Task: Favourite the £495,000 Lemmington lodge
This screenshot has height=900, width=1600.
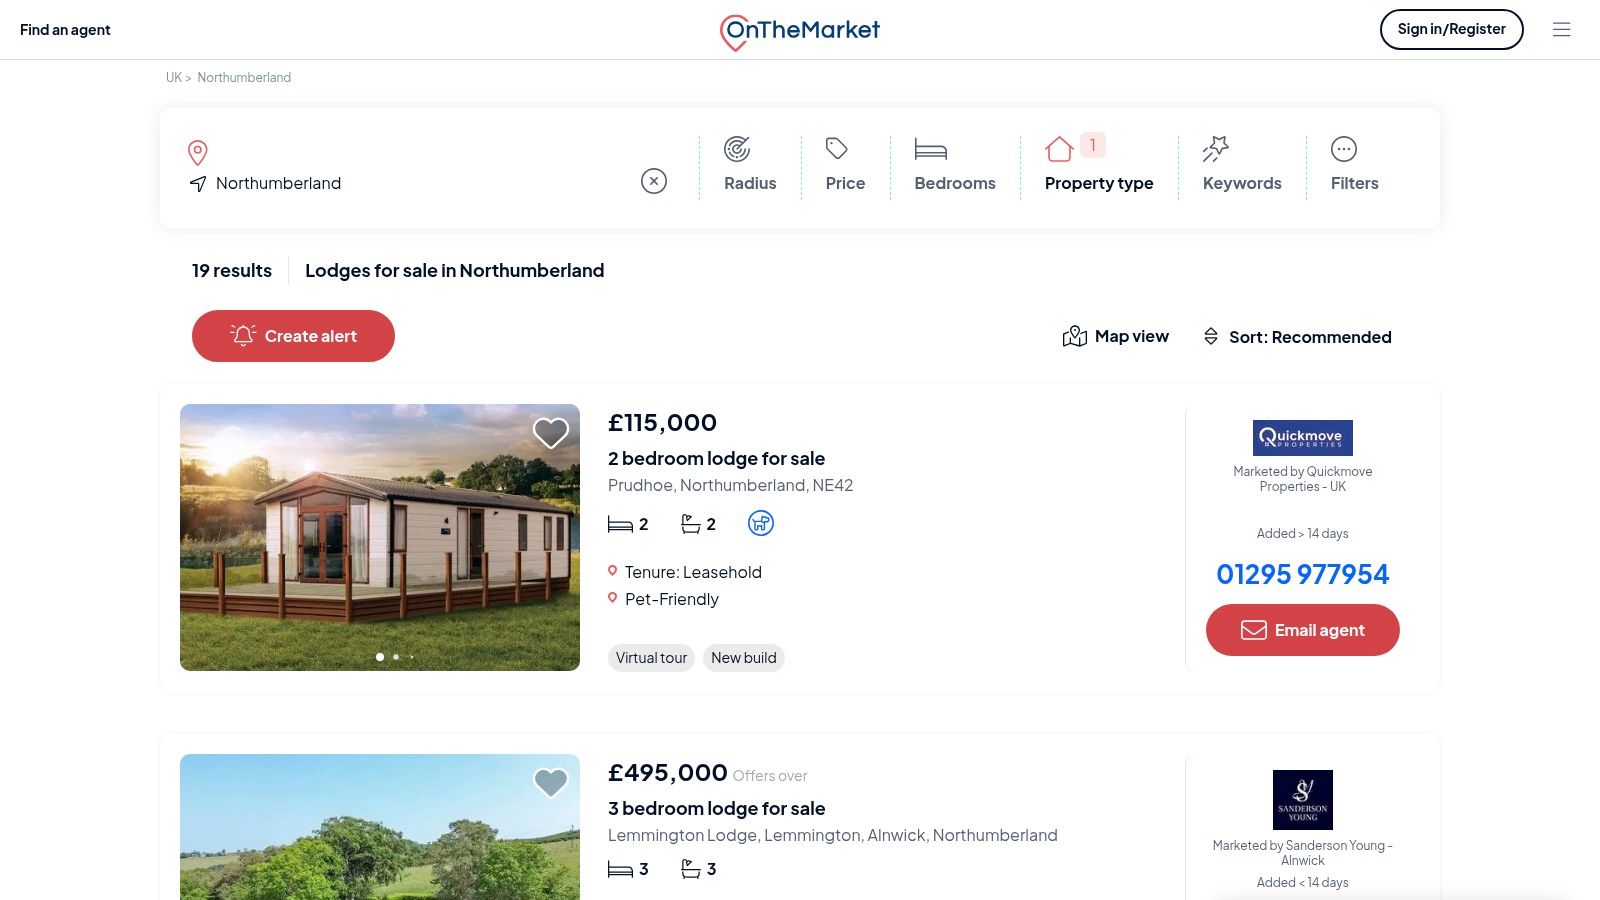Action: point(550,782)
